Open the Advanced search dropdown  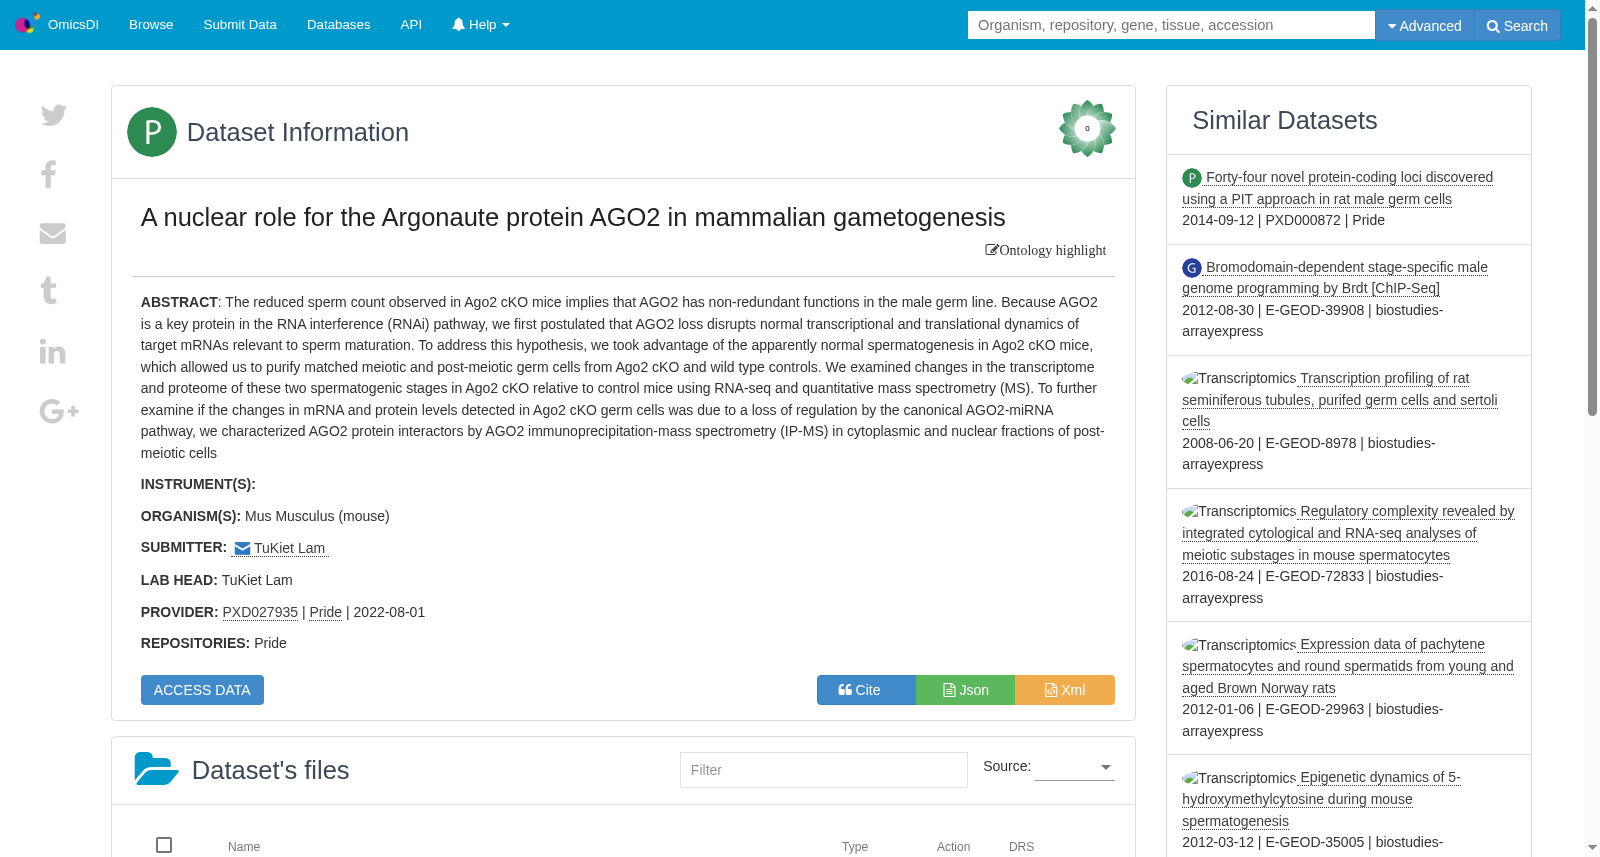[x=1424, y=25]
